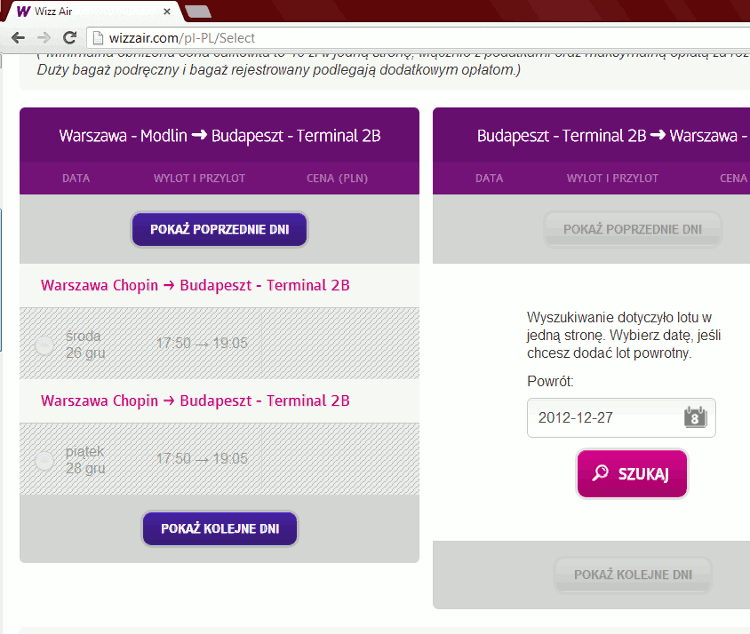Reload the Wizz Air page
The image size is (750, 634).
[x=70, y=38]
